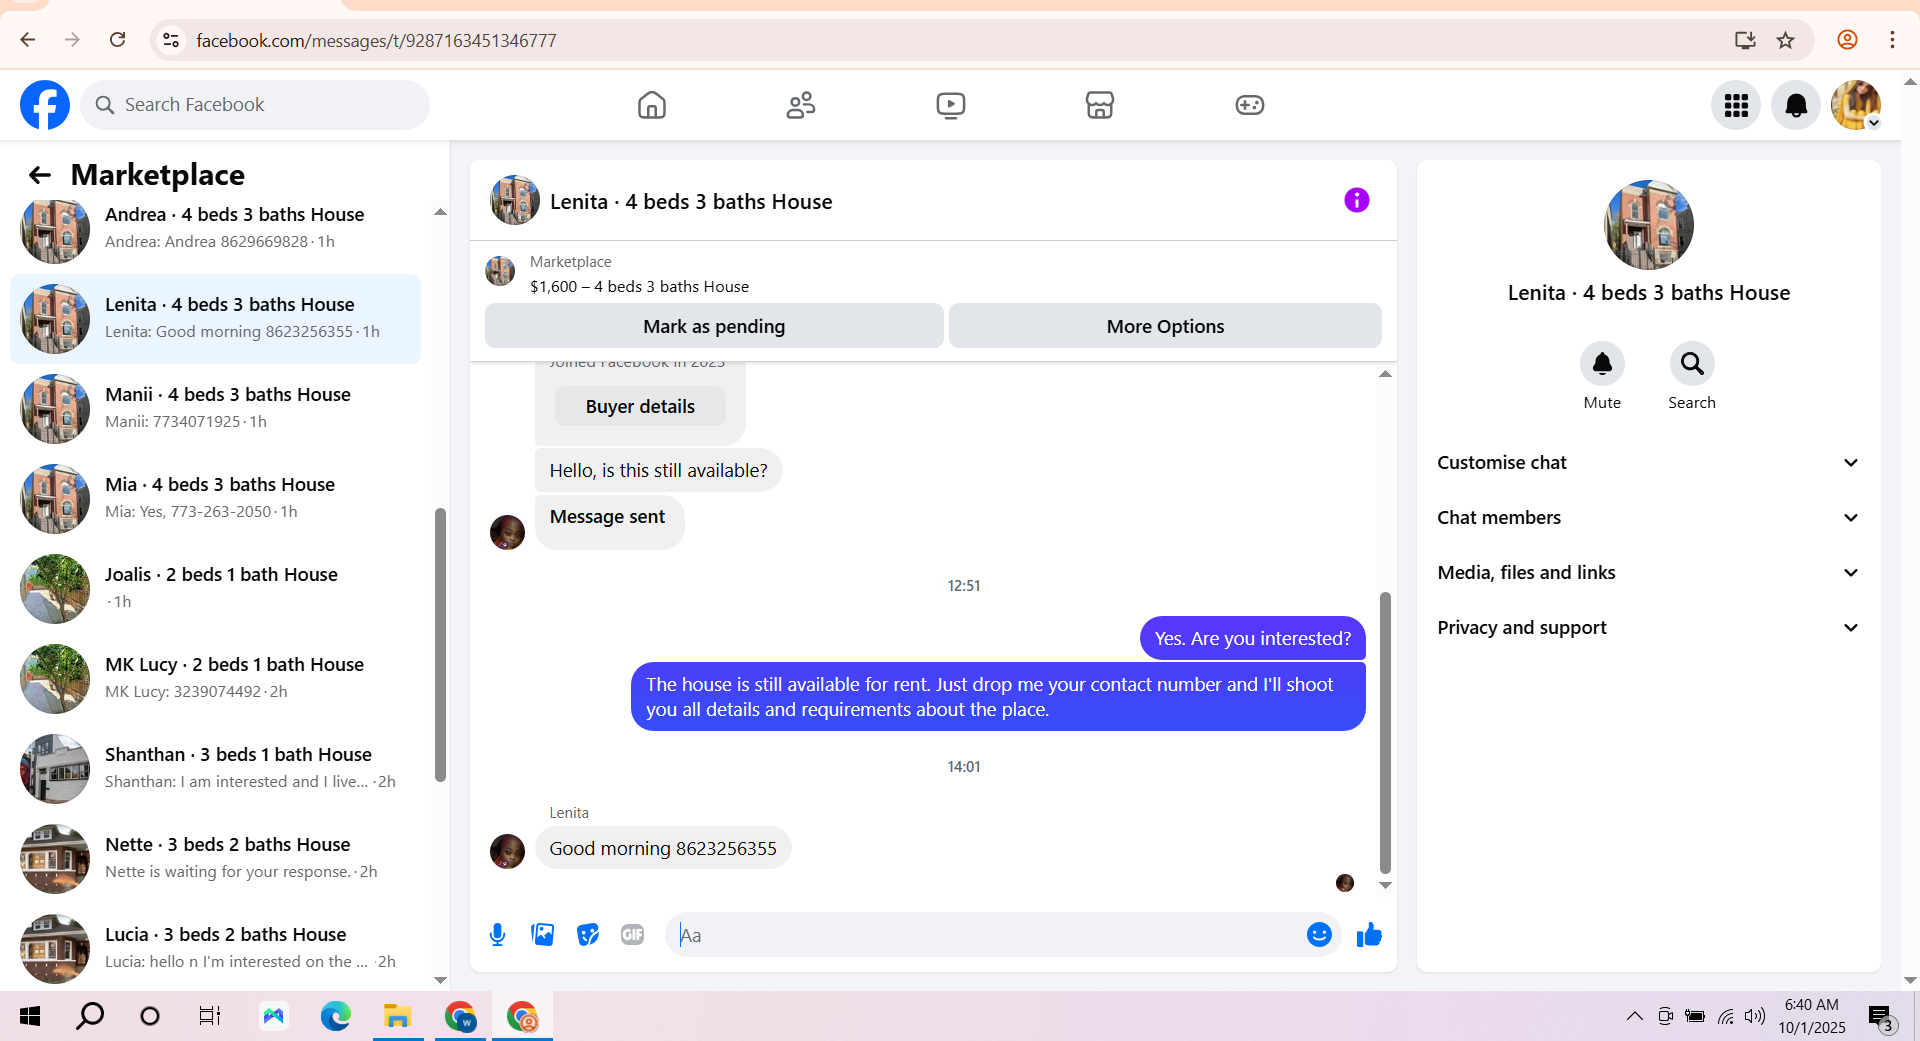Expand the Privacy and support section
The height and width of the screenshot is (1041, 1920).
(x=1648, y=628)
